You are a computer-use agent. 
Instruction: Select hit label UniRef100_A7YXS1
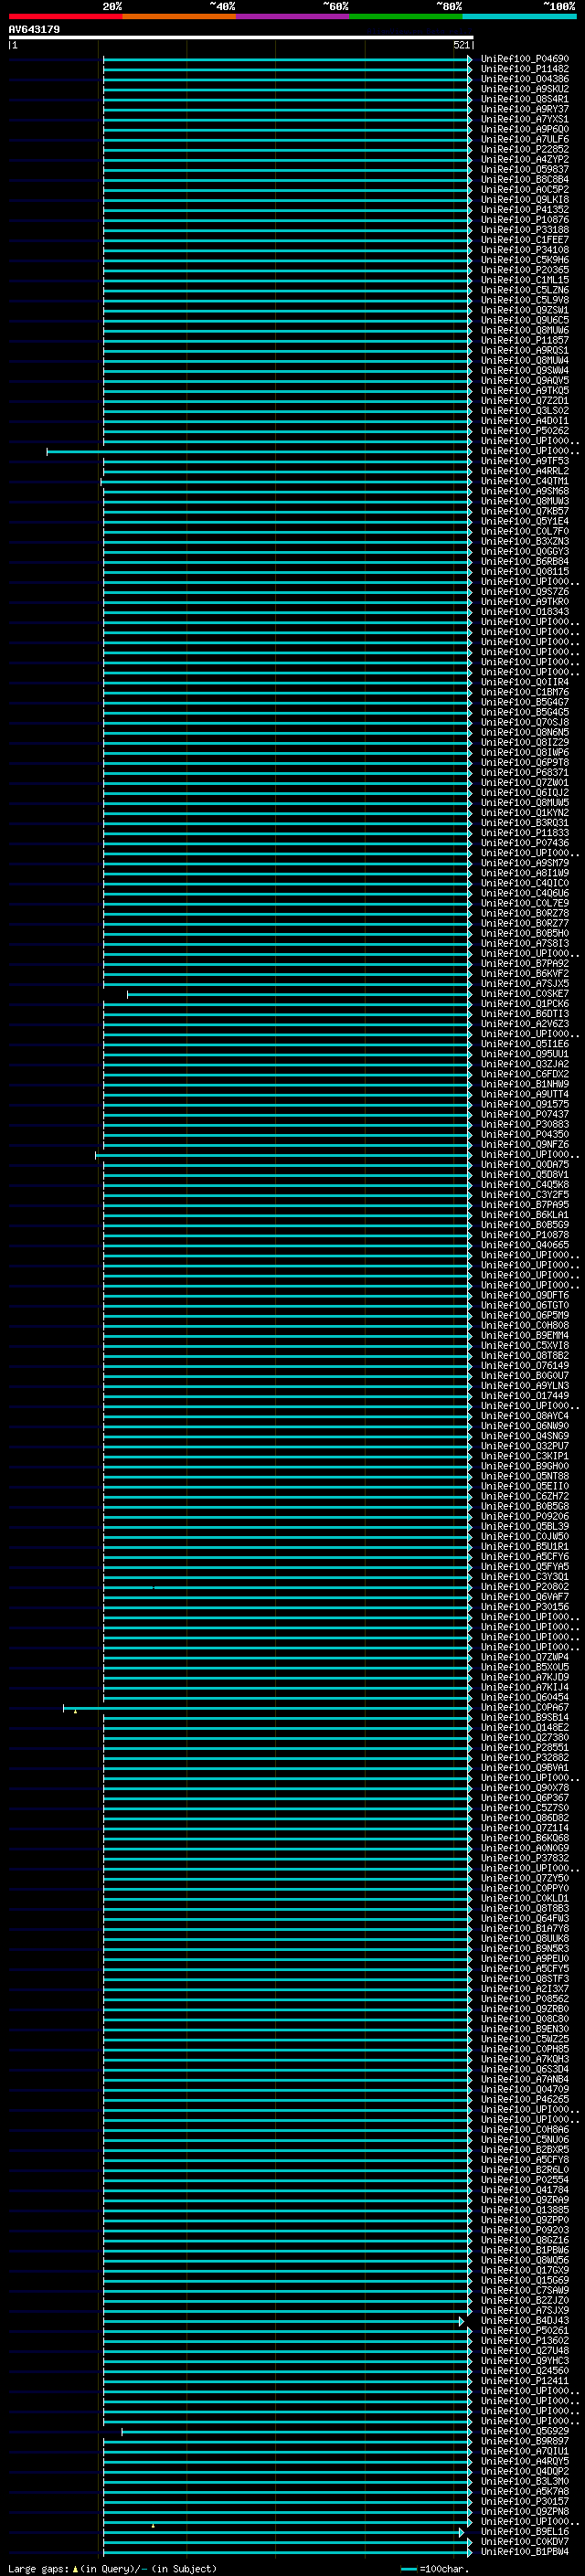click(x=524, y=119)
